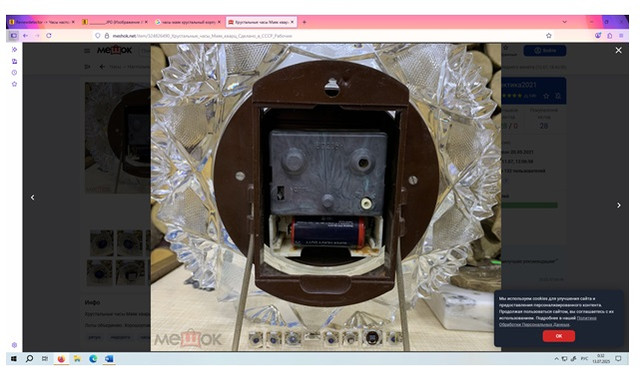Open Word from the taskbar
Viewport: 640px width, 378px height.
(109, 359)
